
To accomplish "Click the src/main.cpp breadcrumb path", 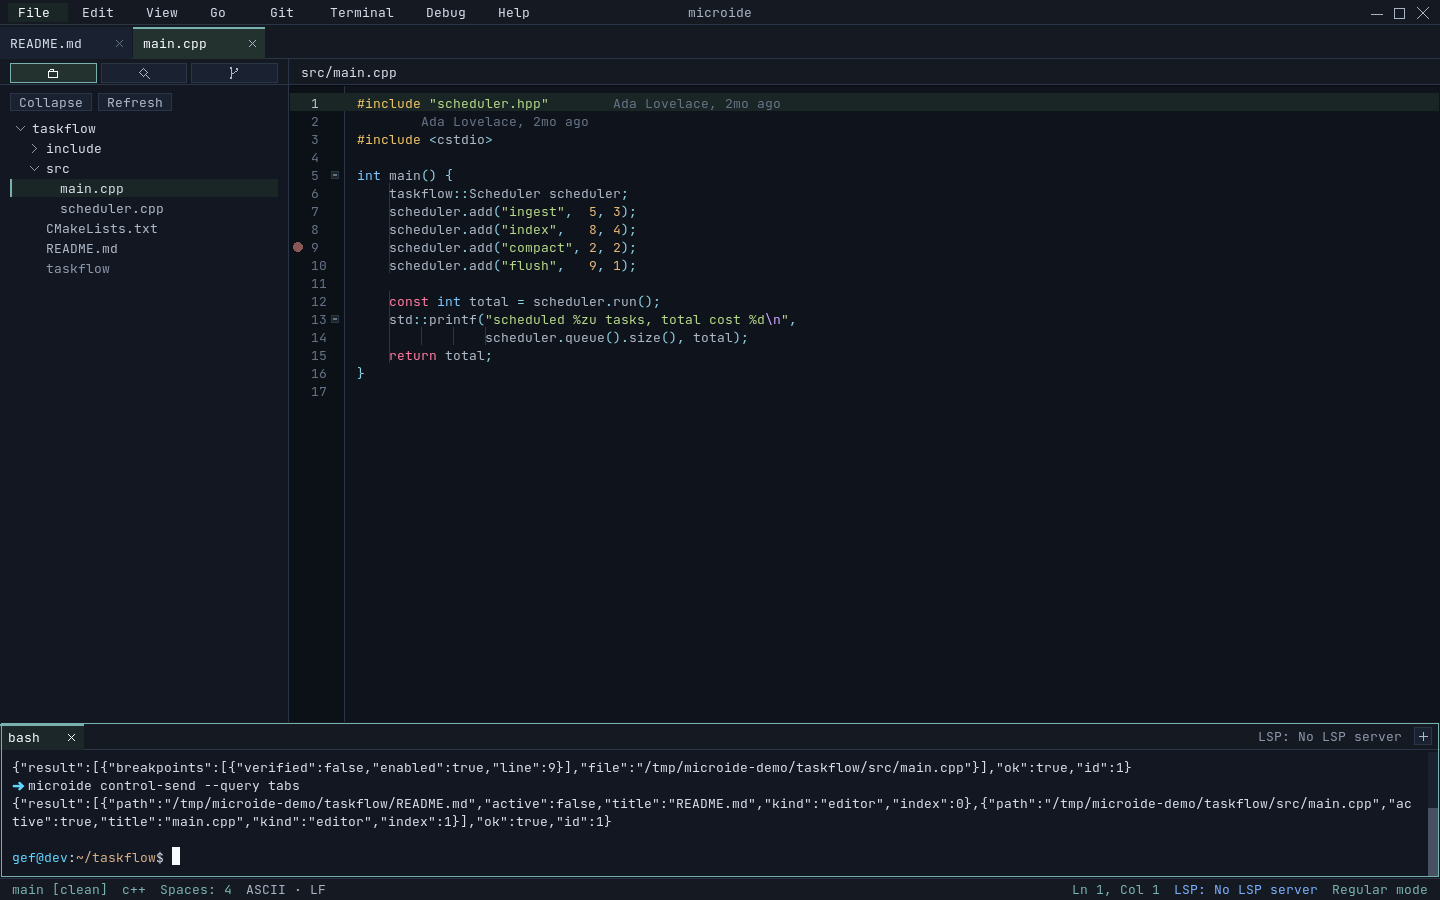I will tap(349, 73).
